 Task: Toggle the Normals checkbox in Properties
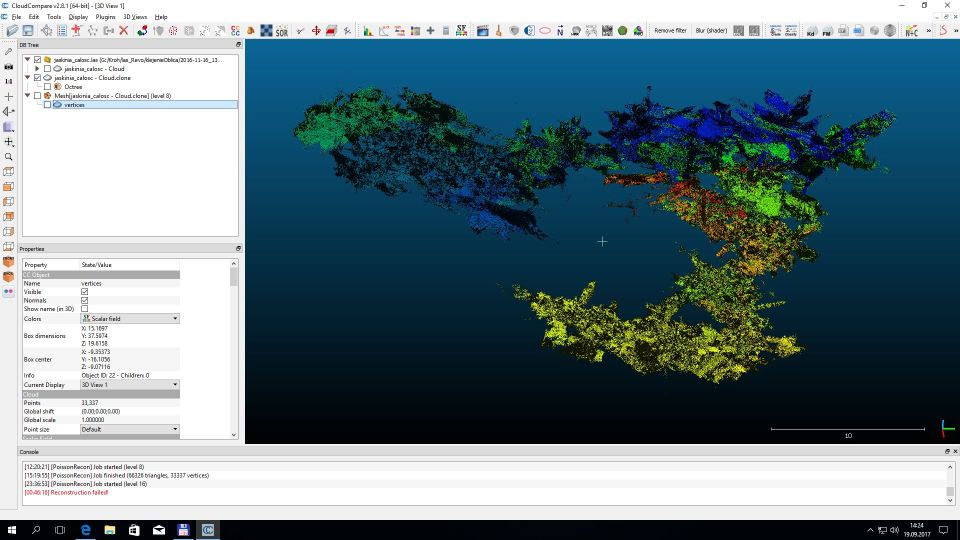pyautogui.click(x=85, y=300)
